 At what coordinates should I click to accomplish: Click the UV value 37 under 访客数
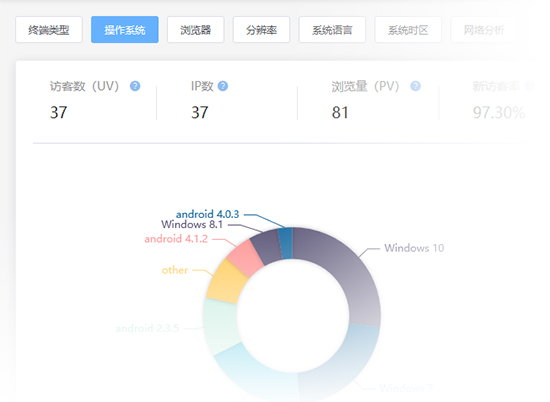click(x=58, y=113)
